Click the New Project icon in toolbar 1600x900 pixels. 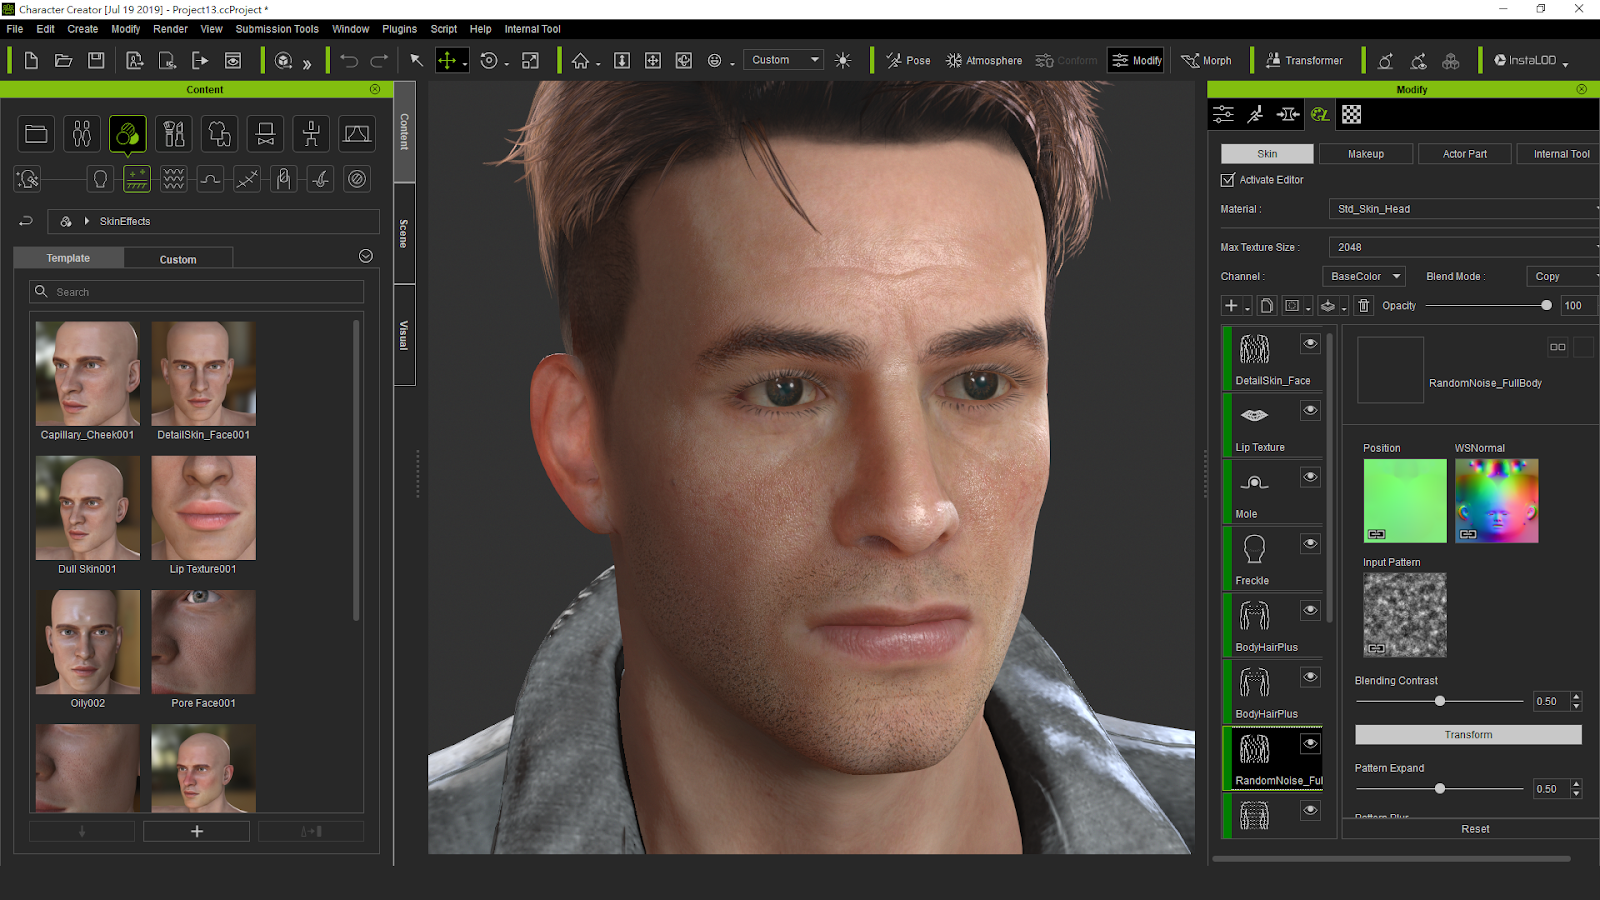pos(31,61)
